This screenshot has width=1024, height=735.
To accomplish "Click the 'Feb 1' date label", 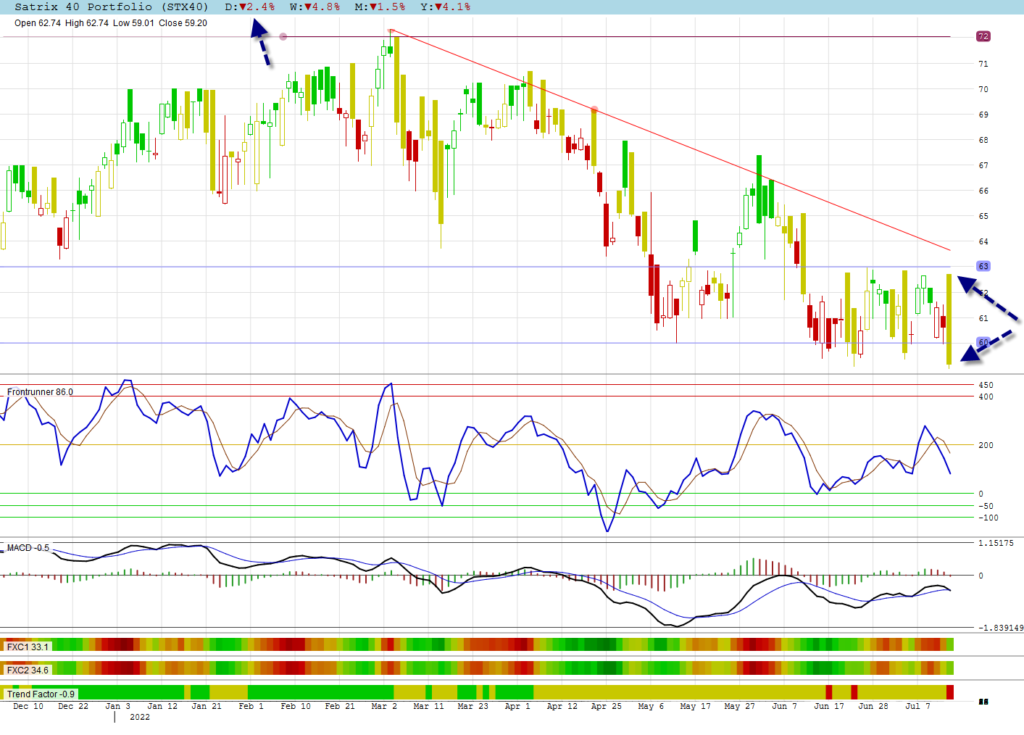I will 251,706.
